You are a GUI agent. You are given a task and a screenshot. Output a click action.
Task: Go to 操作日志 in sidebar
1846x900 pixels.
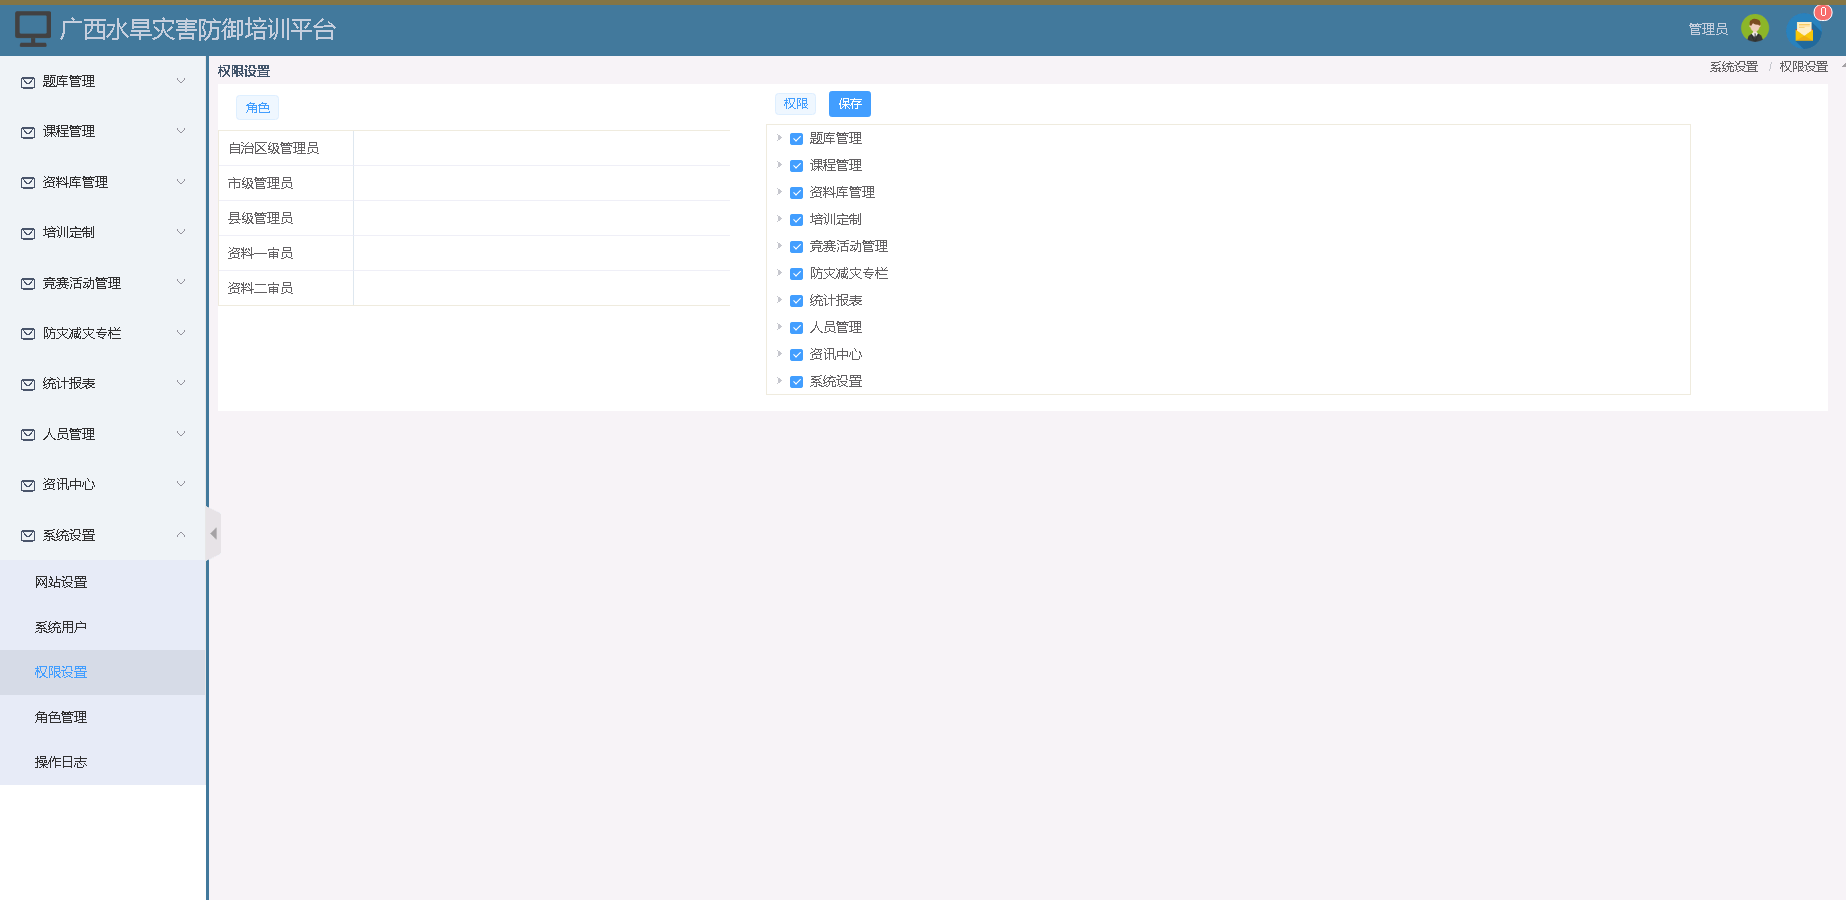coord(61,762)
